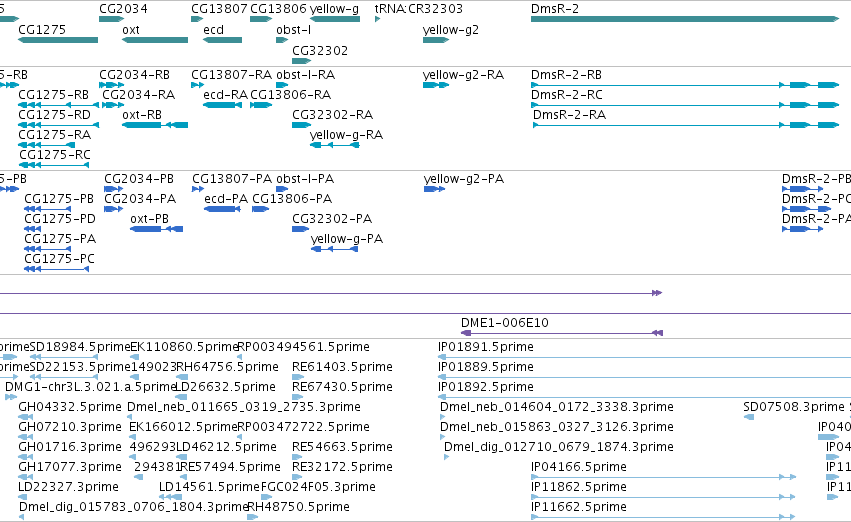The width and height of the screenshot is (851, 522).
Task: Select protein CG1275-PC
Action: 56,269
